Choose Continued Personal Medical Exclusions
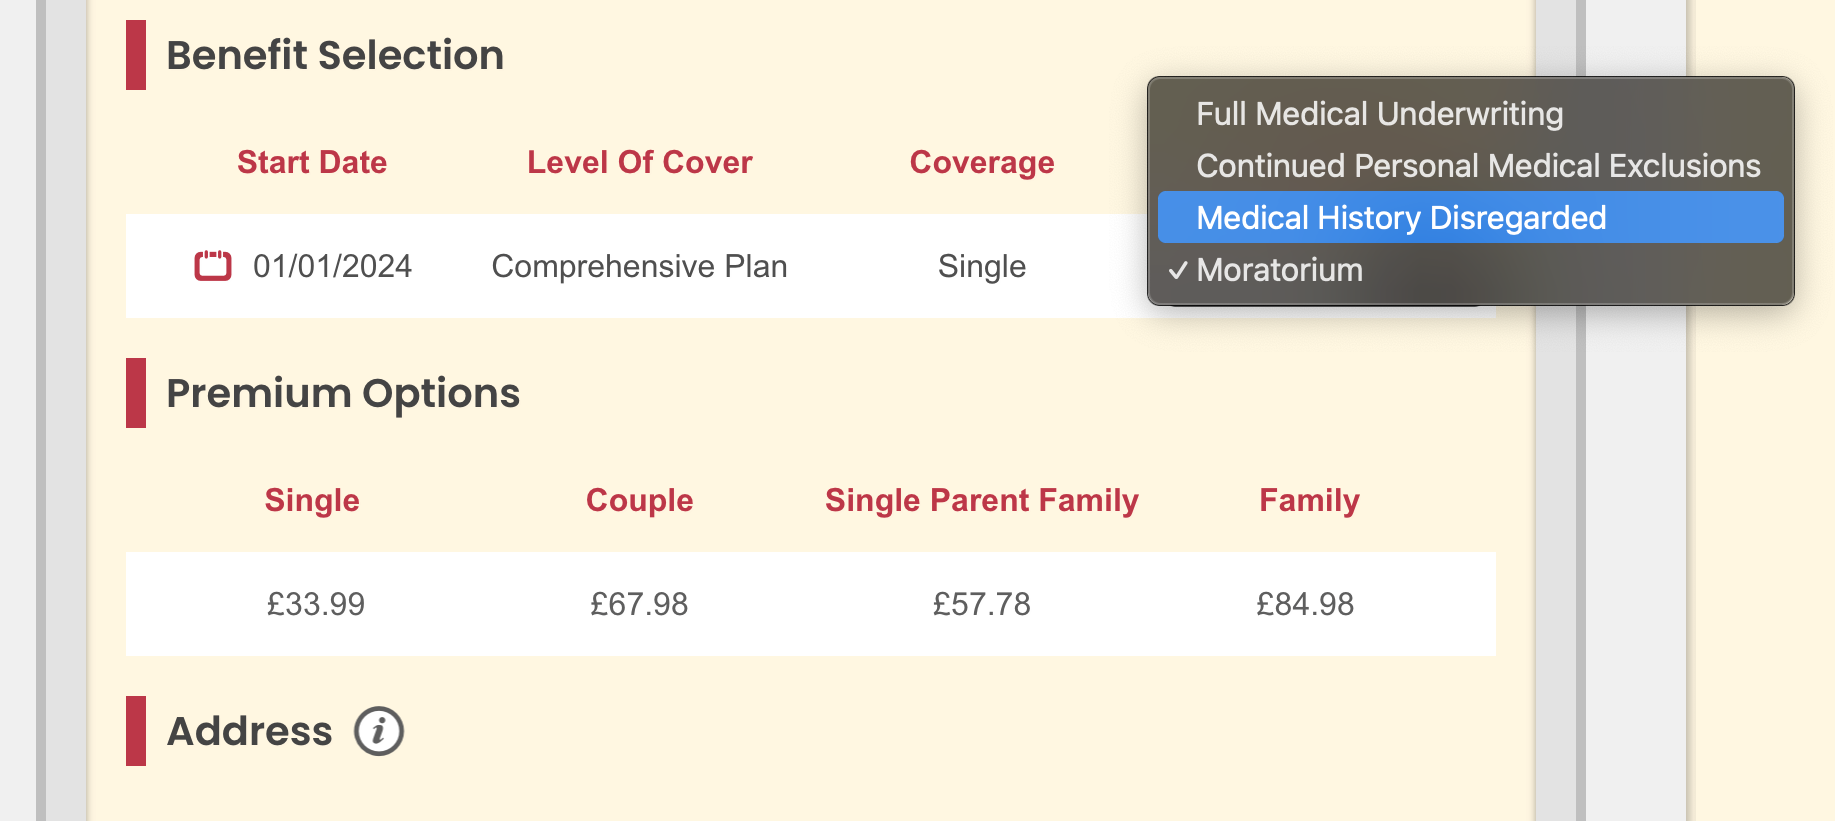Screen dimensions: 1835x821 [x=1477, y=166]
